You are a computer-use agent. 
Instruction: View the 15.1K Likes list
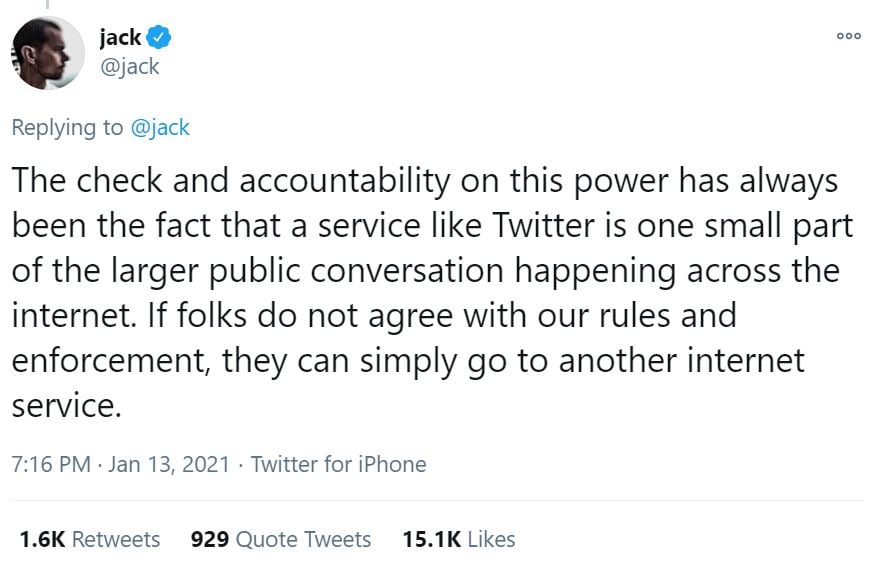click(x=458, y=539)
